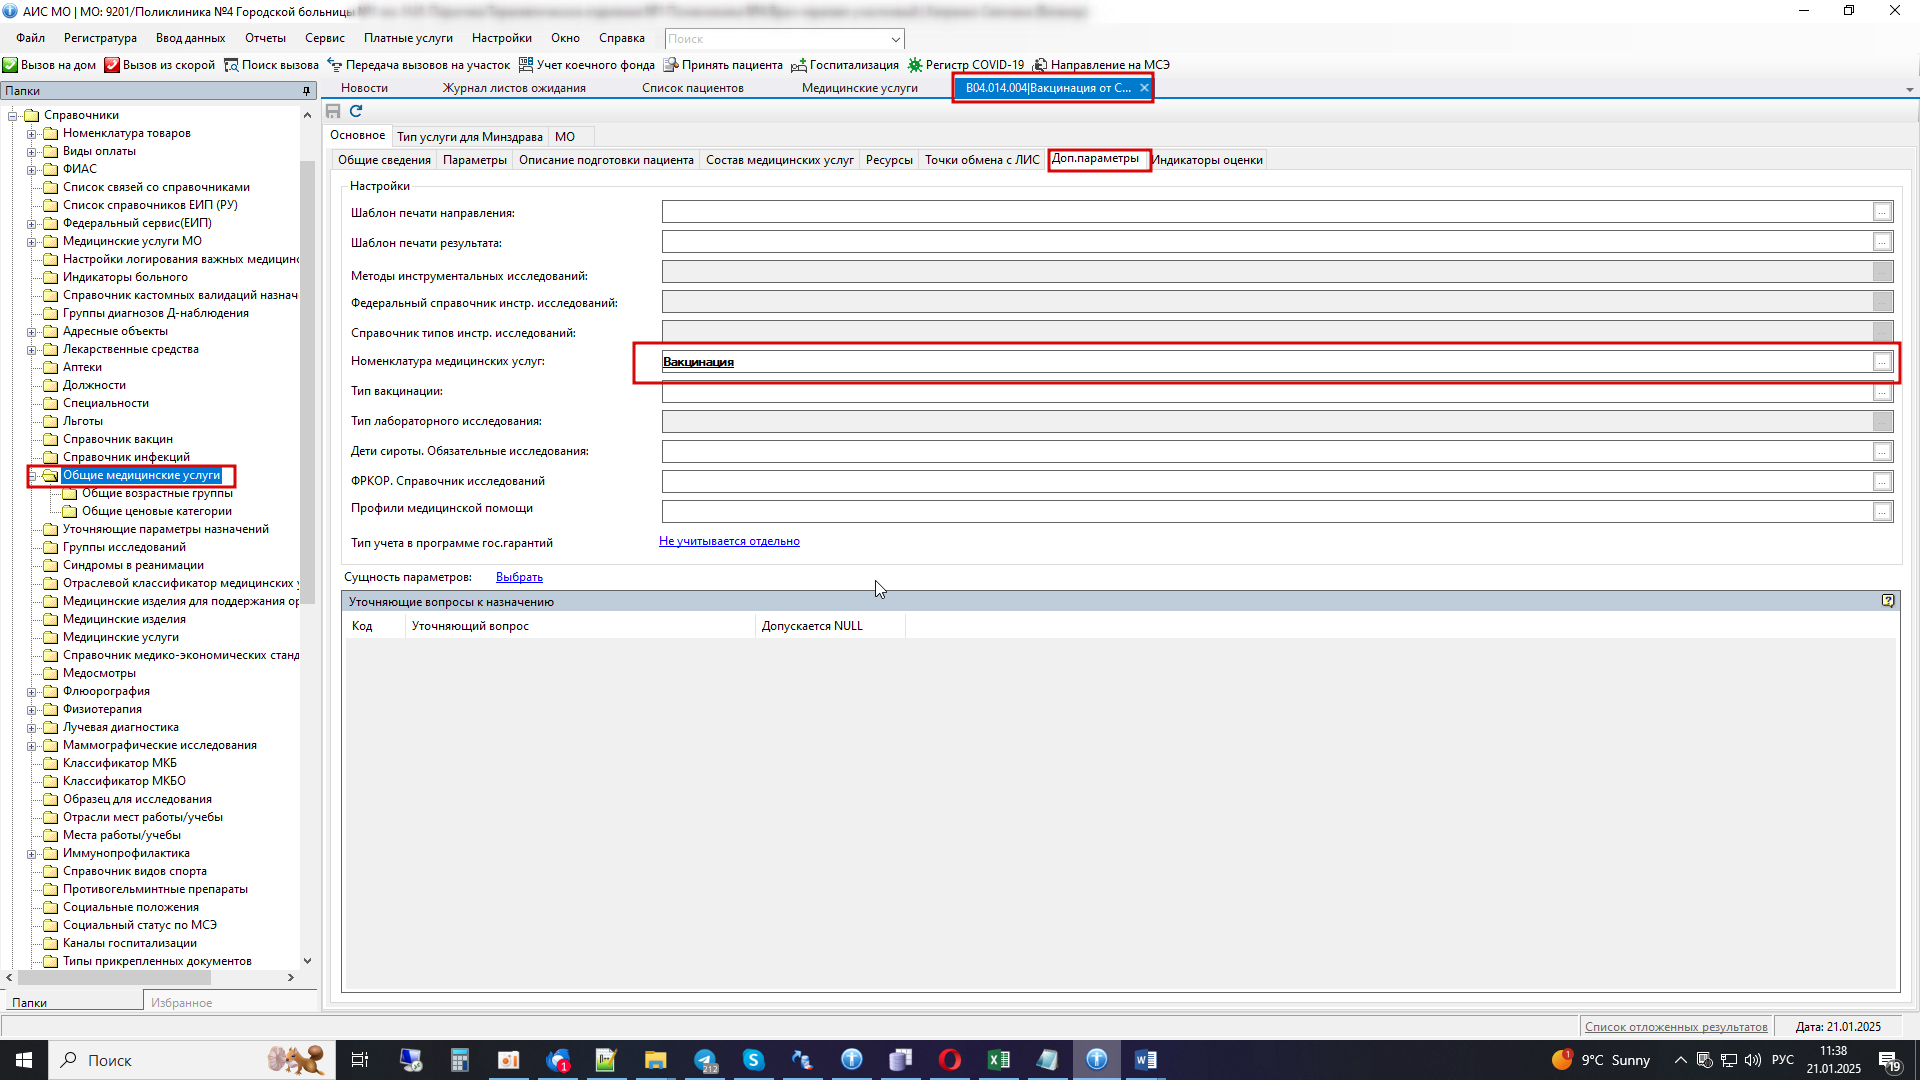Open Word from the taskbar
1920x1080 pixels.
point(1146,1060)
